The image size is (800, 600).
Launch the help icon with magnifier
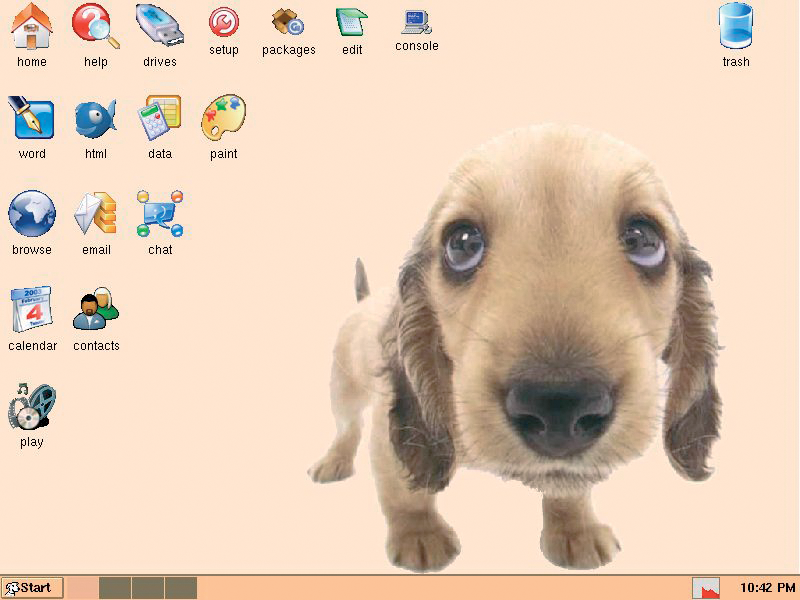pos(95,27)
